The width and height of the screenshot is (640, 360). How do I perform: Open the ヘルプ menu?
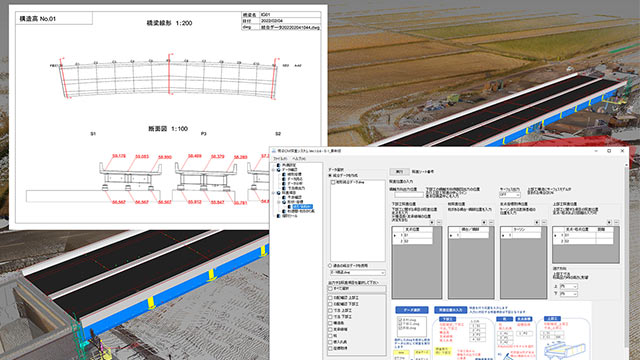(x=299, y=158)
